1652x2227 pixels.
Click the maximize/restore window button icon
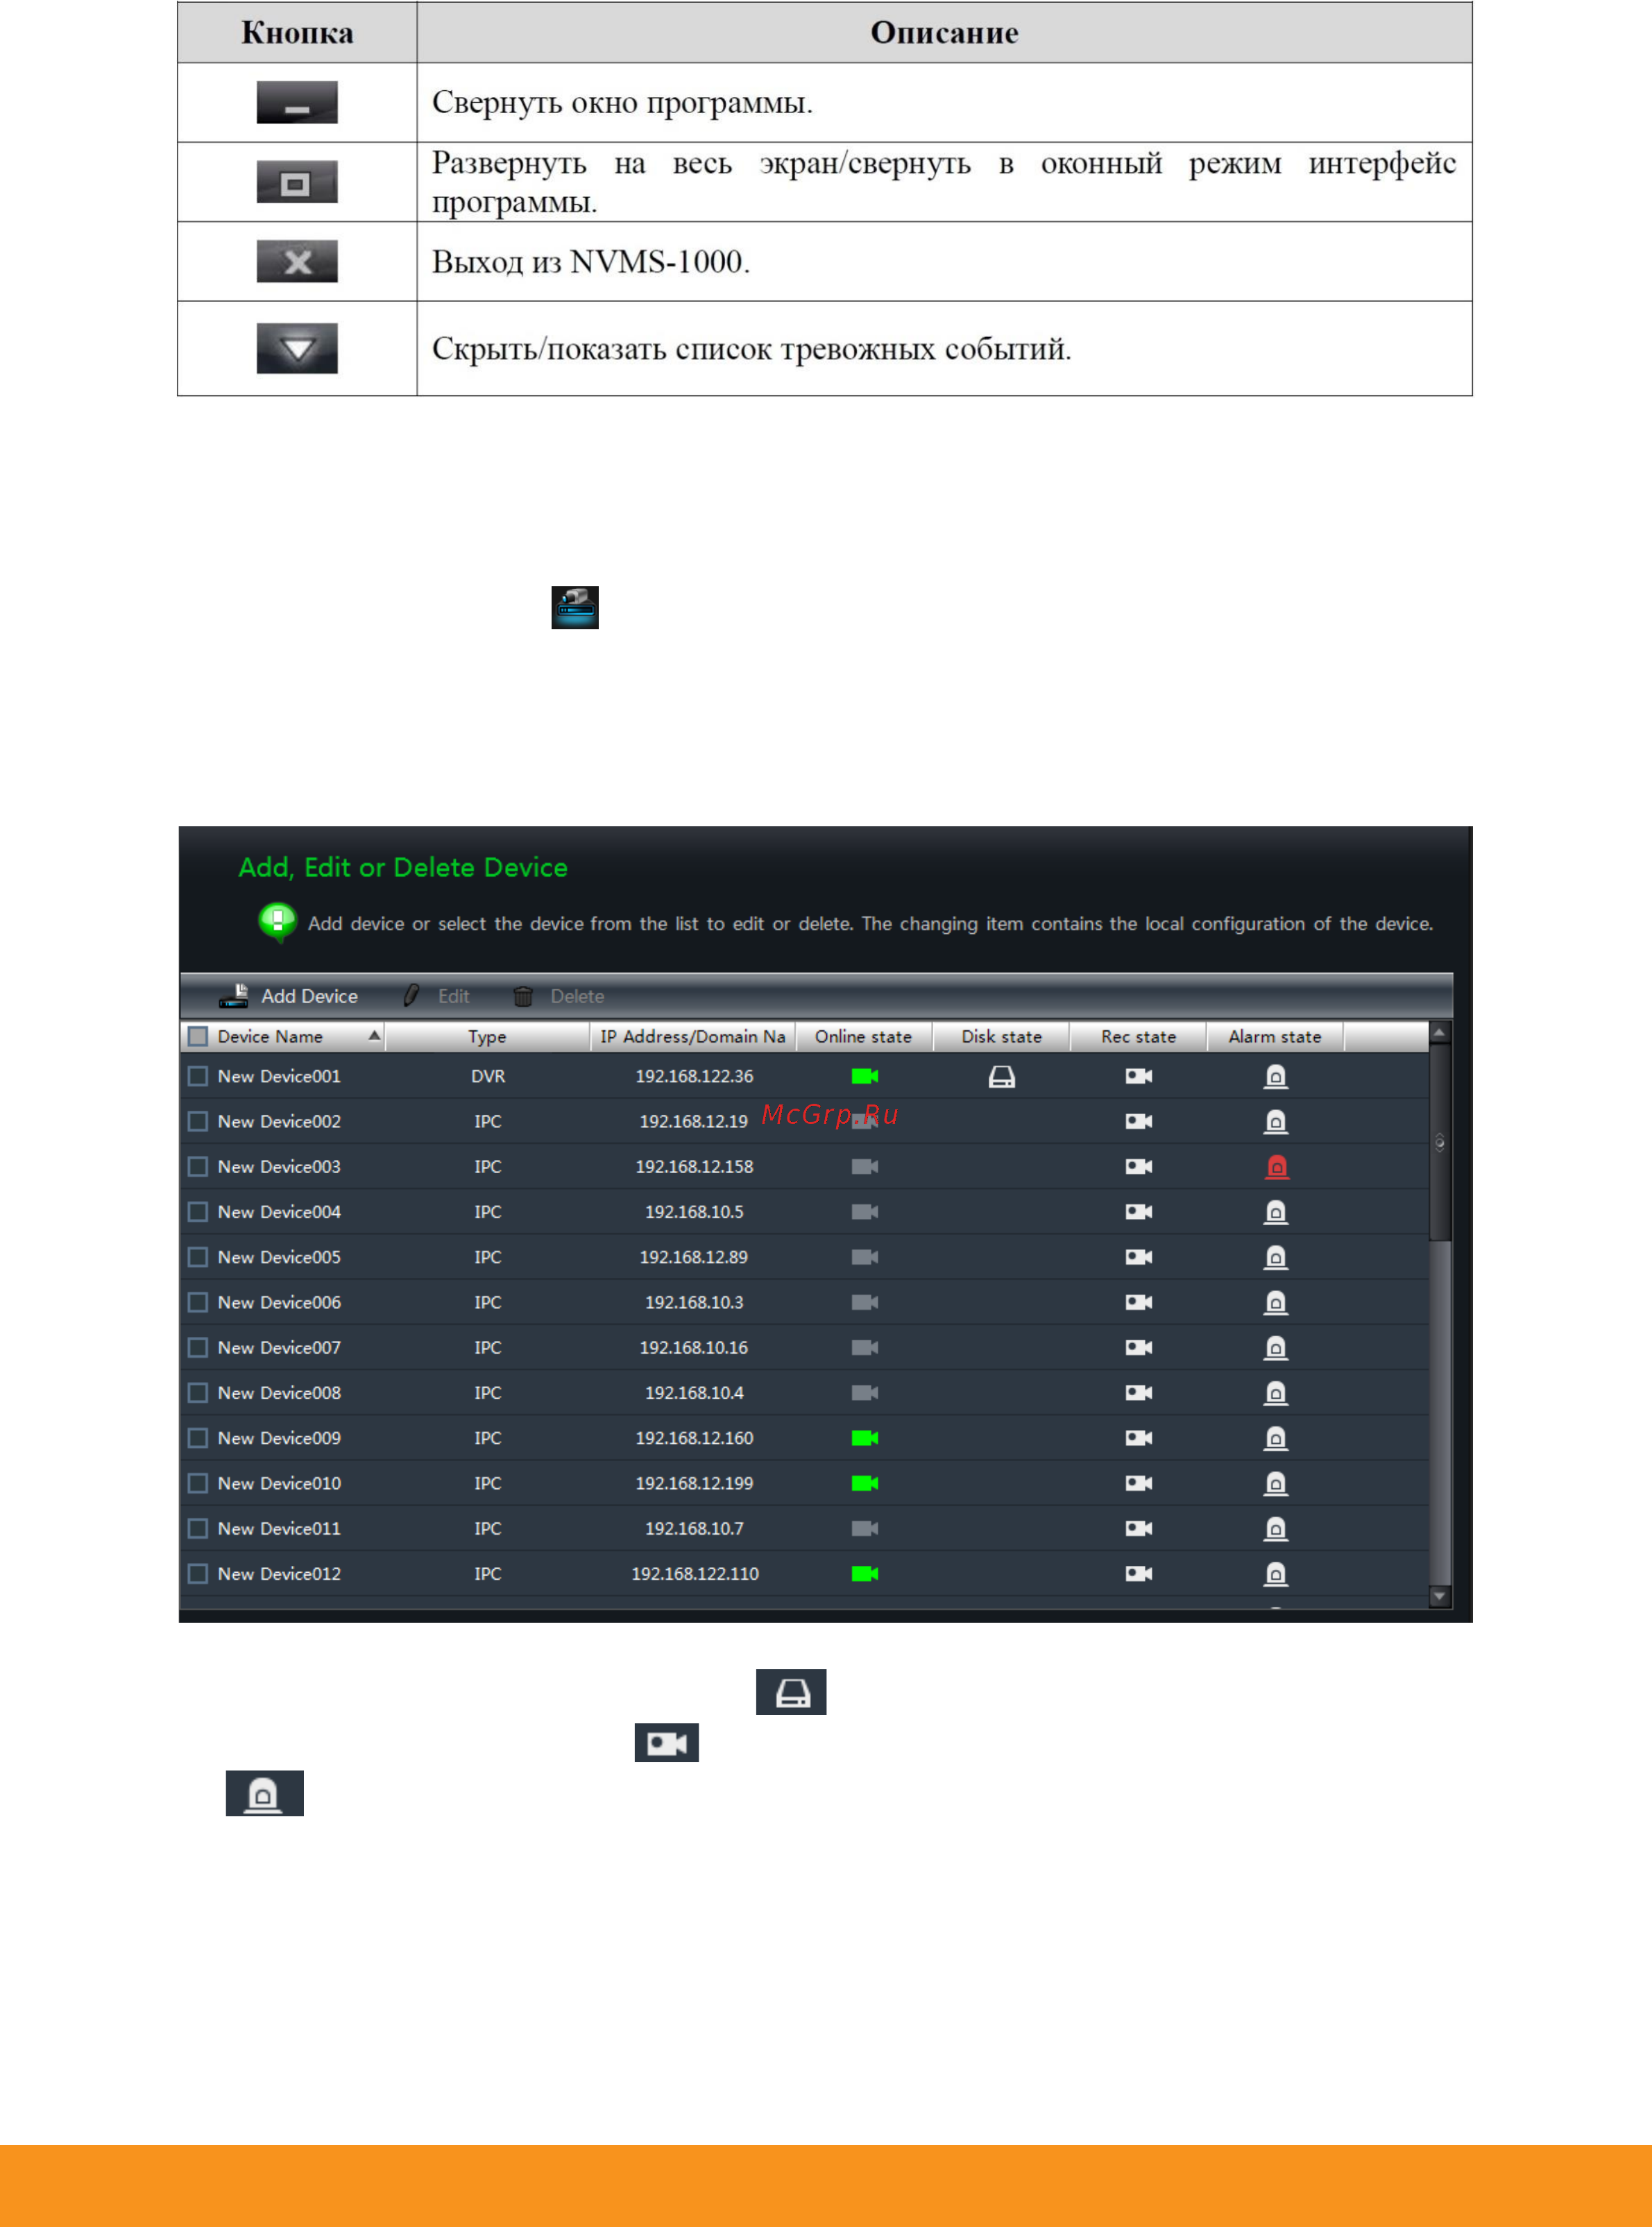297,182
